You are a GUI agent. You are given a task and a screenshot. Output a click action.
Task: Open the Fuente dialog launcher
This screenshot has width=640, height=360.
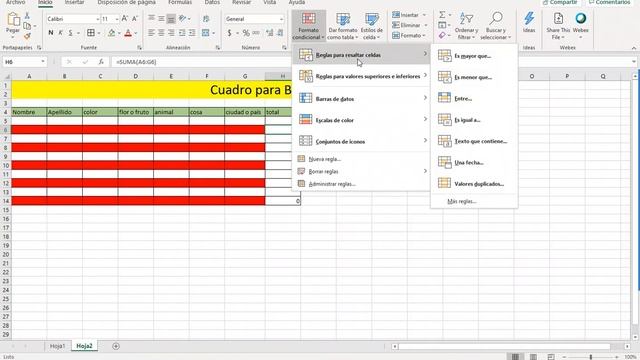(139, 48)
